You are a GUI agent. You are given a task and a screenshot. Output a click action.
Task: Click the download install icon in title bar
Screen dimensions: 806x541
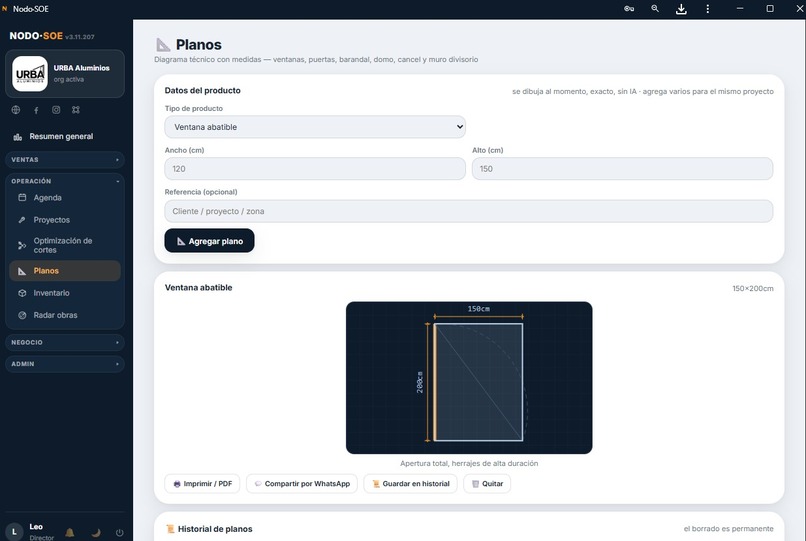pyautogui.click(x=681, y=9)
